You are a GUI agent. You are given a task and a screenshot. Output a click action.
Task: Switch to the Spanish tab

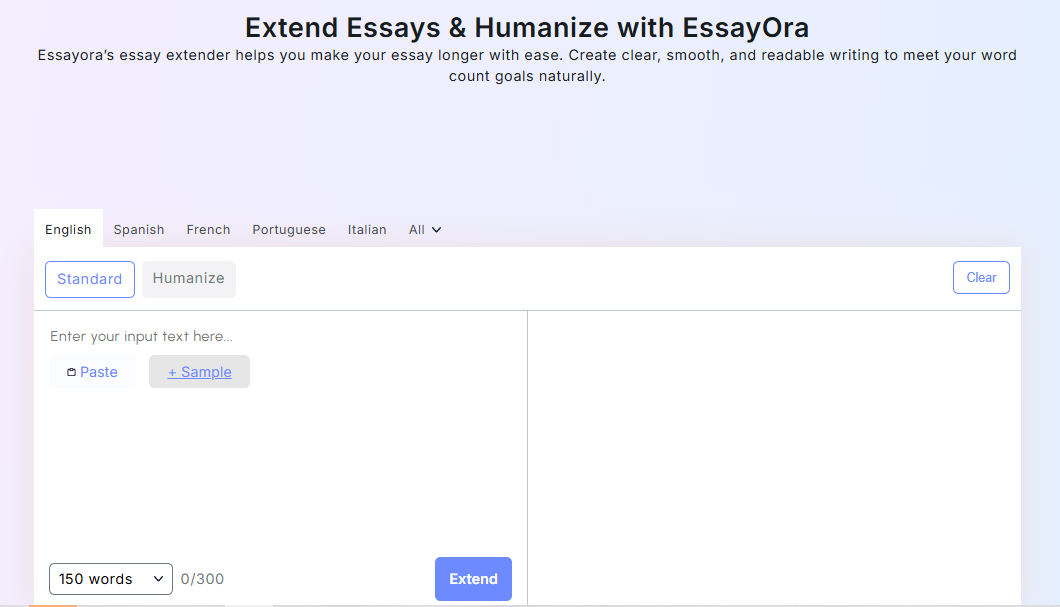point(138,229)
